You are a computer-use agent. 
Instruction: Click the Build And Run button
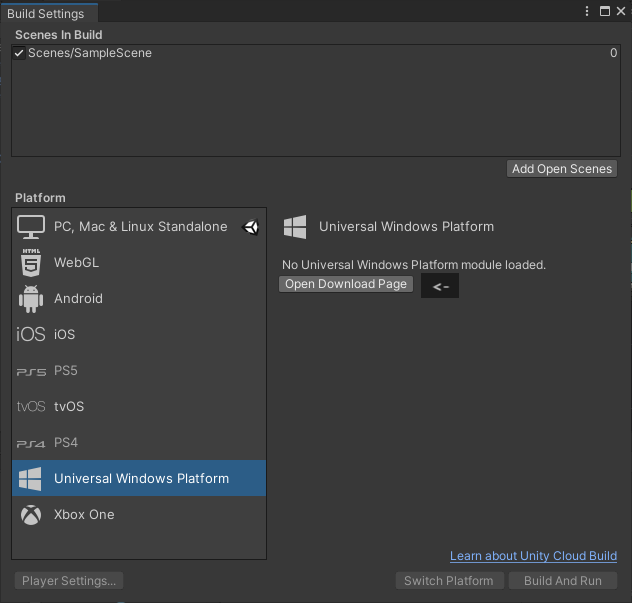[x=563, y=581]
